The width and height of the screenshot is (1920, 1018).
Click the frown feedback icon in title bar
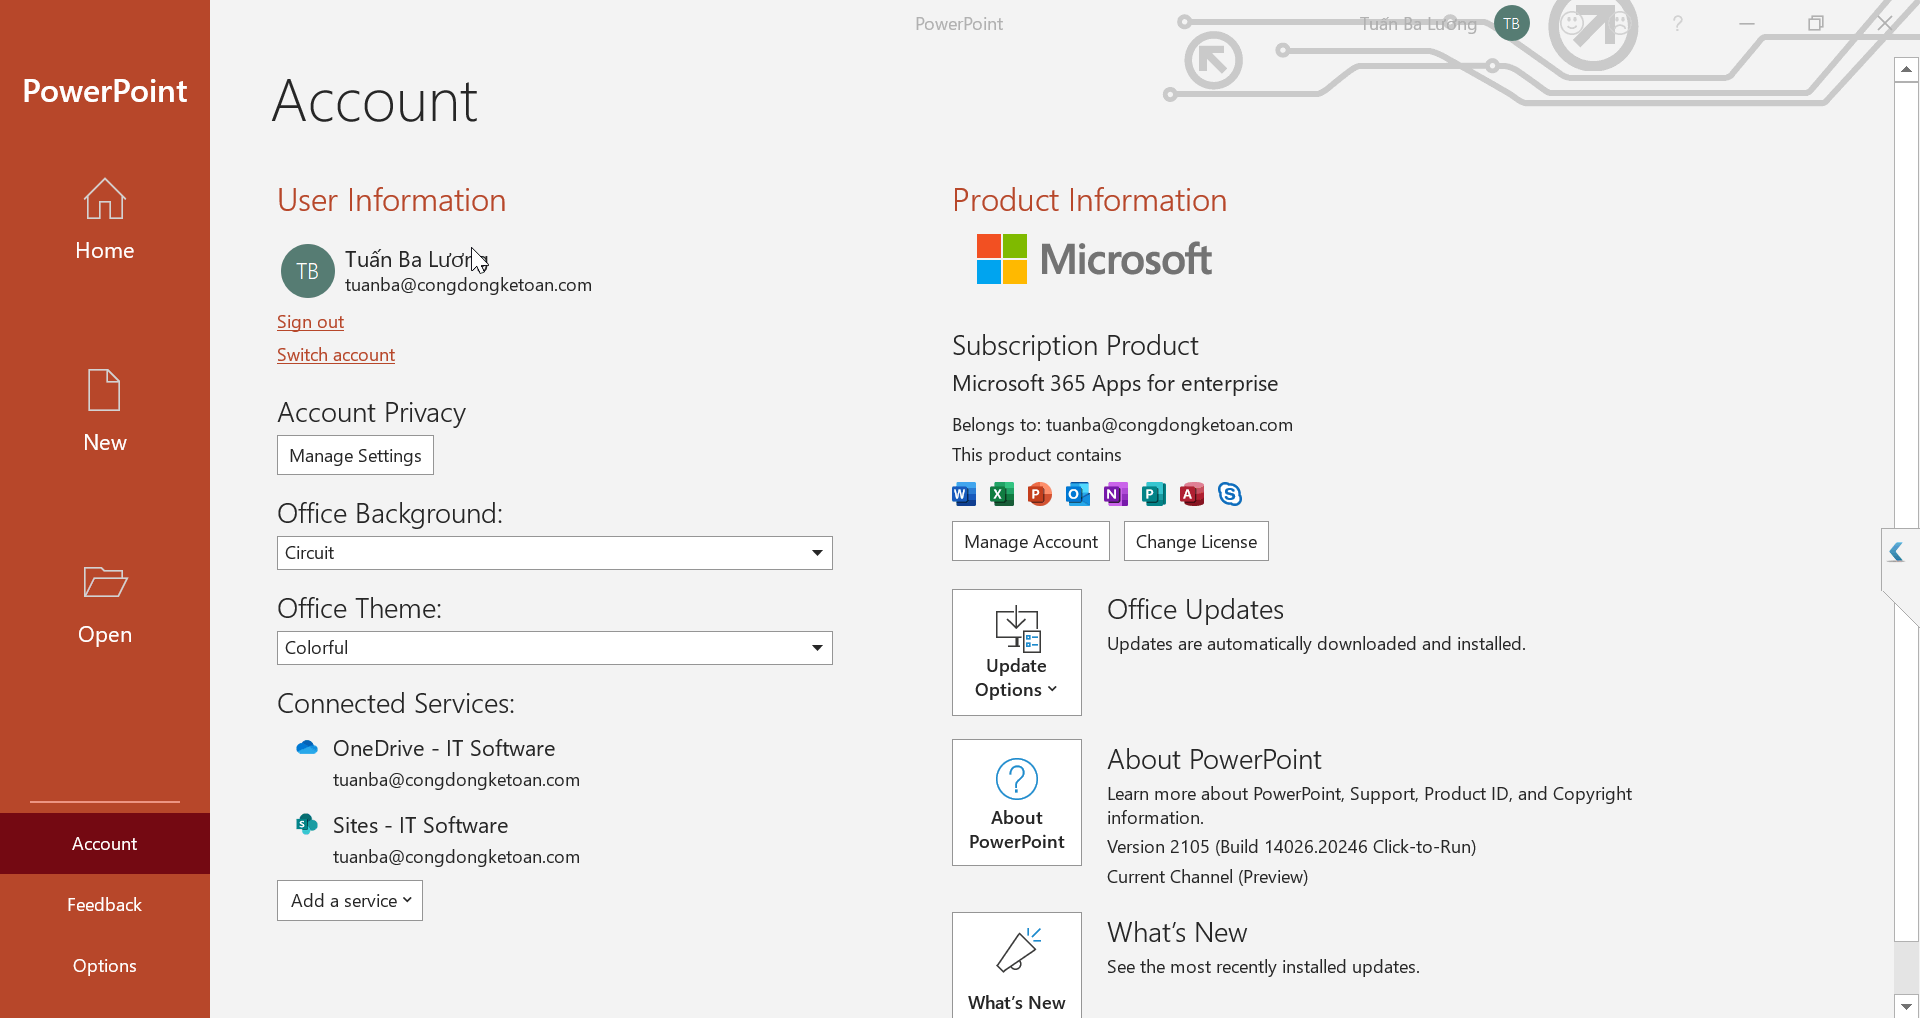coord(1618,23)
